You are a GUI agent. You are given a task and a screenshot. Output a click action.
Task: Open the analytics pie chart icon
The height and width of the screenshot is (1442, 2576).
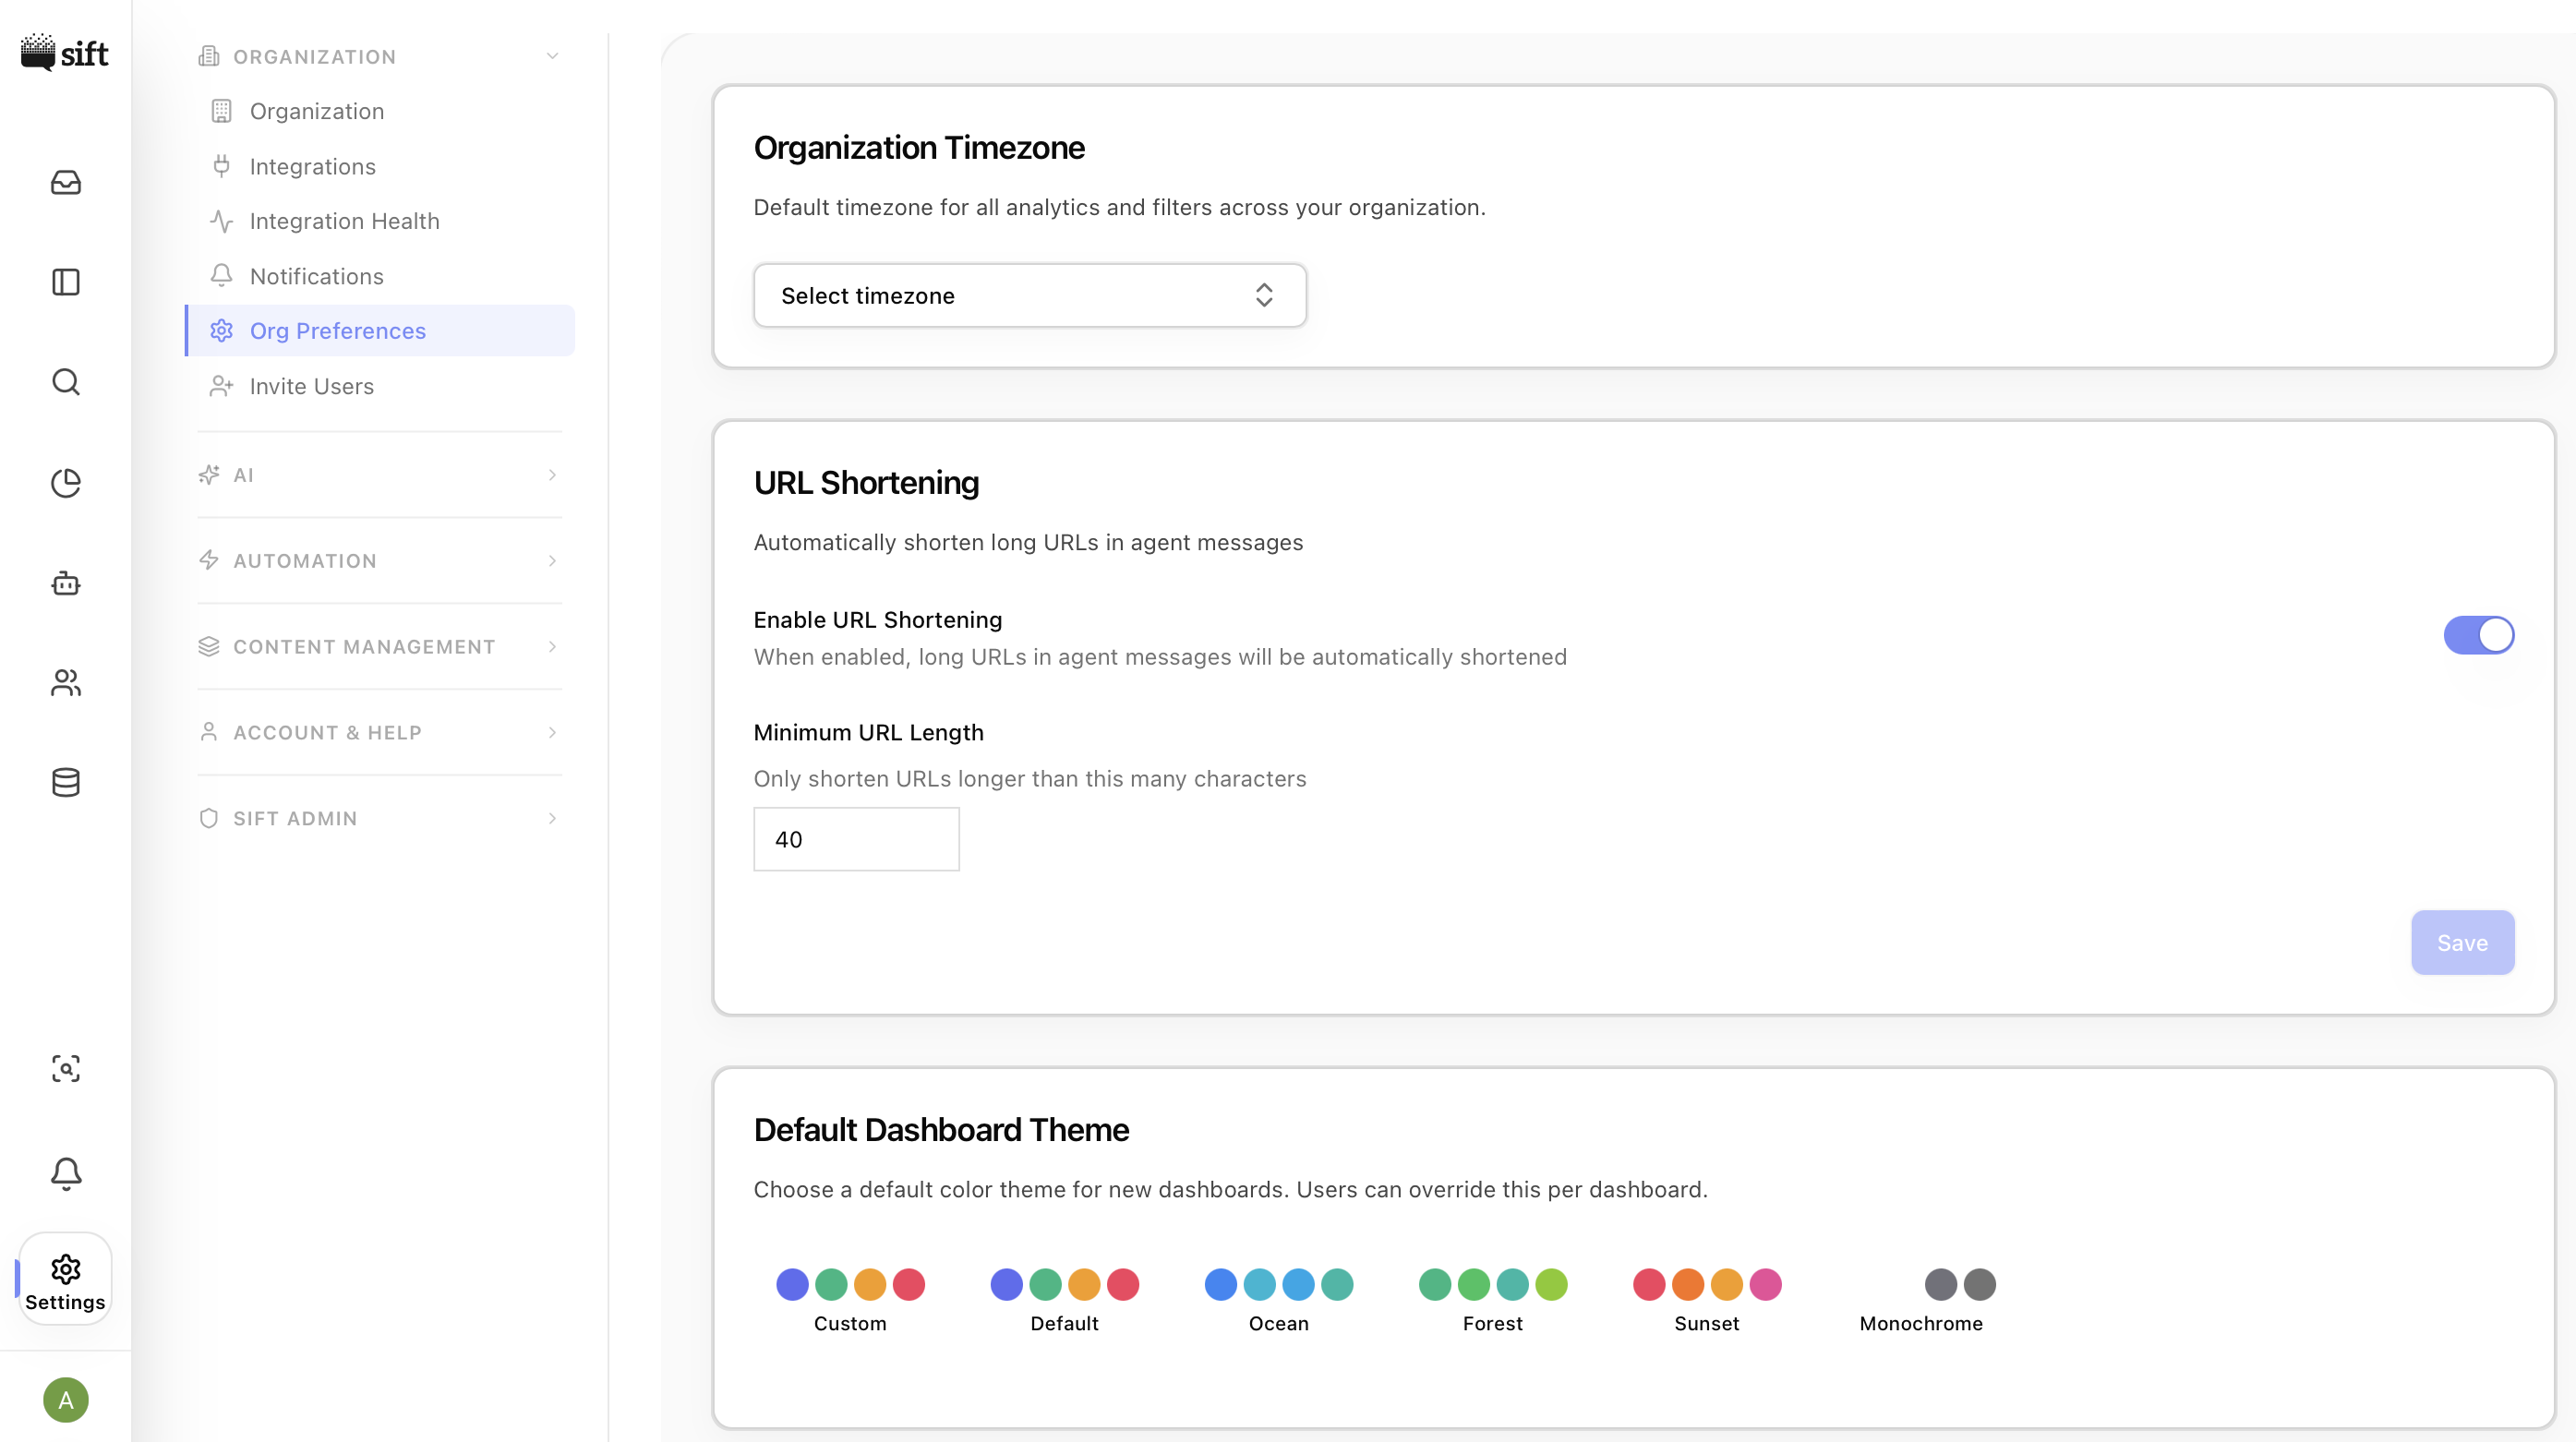(66, 482)
